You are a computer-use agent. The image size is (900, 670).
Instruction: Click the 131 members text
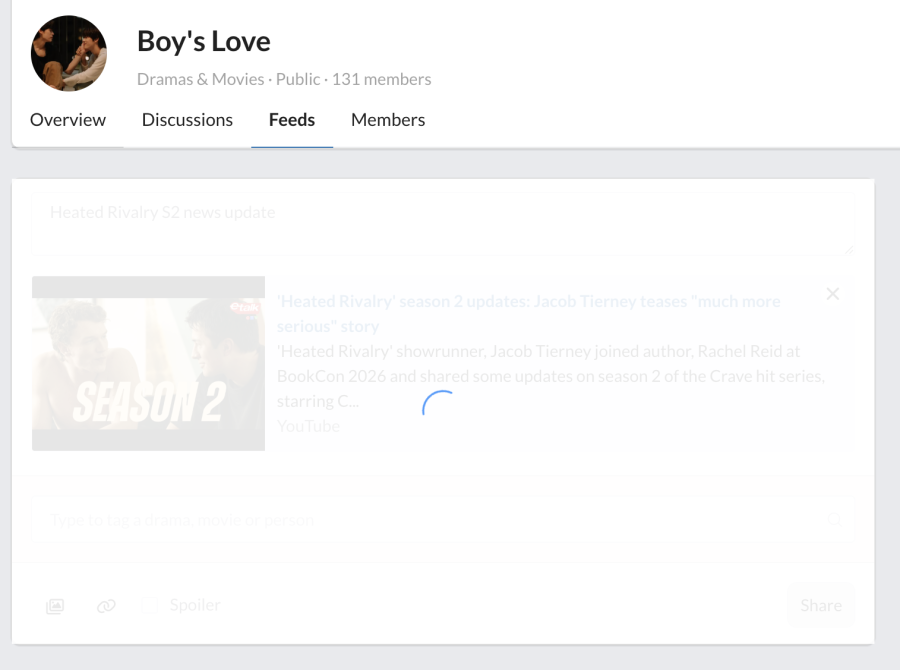click(x=381, y=79)
